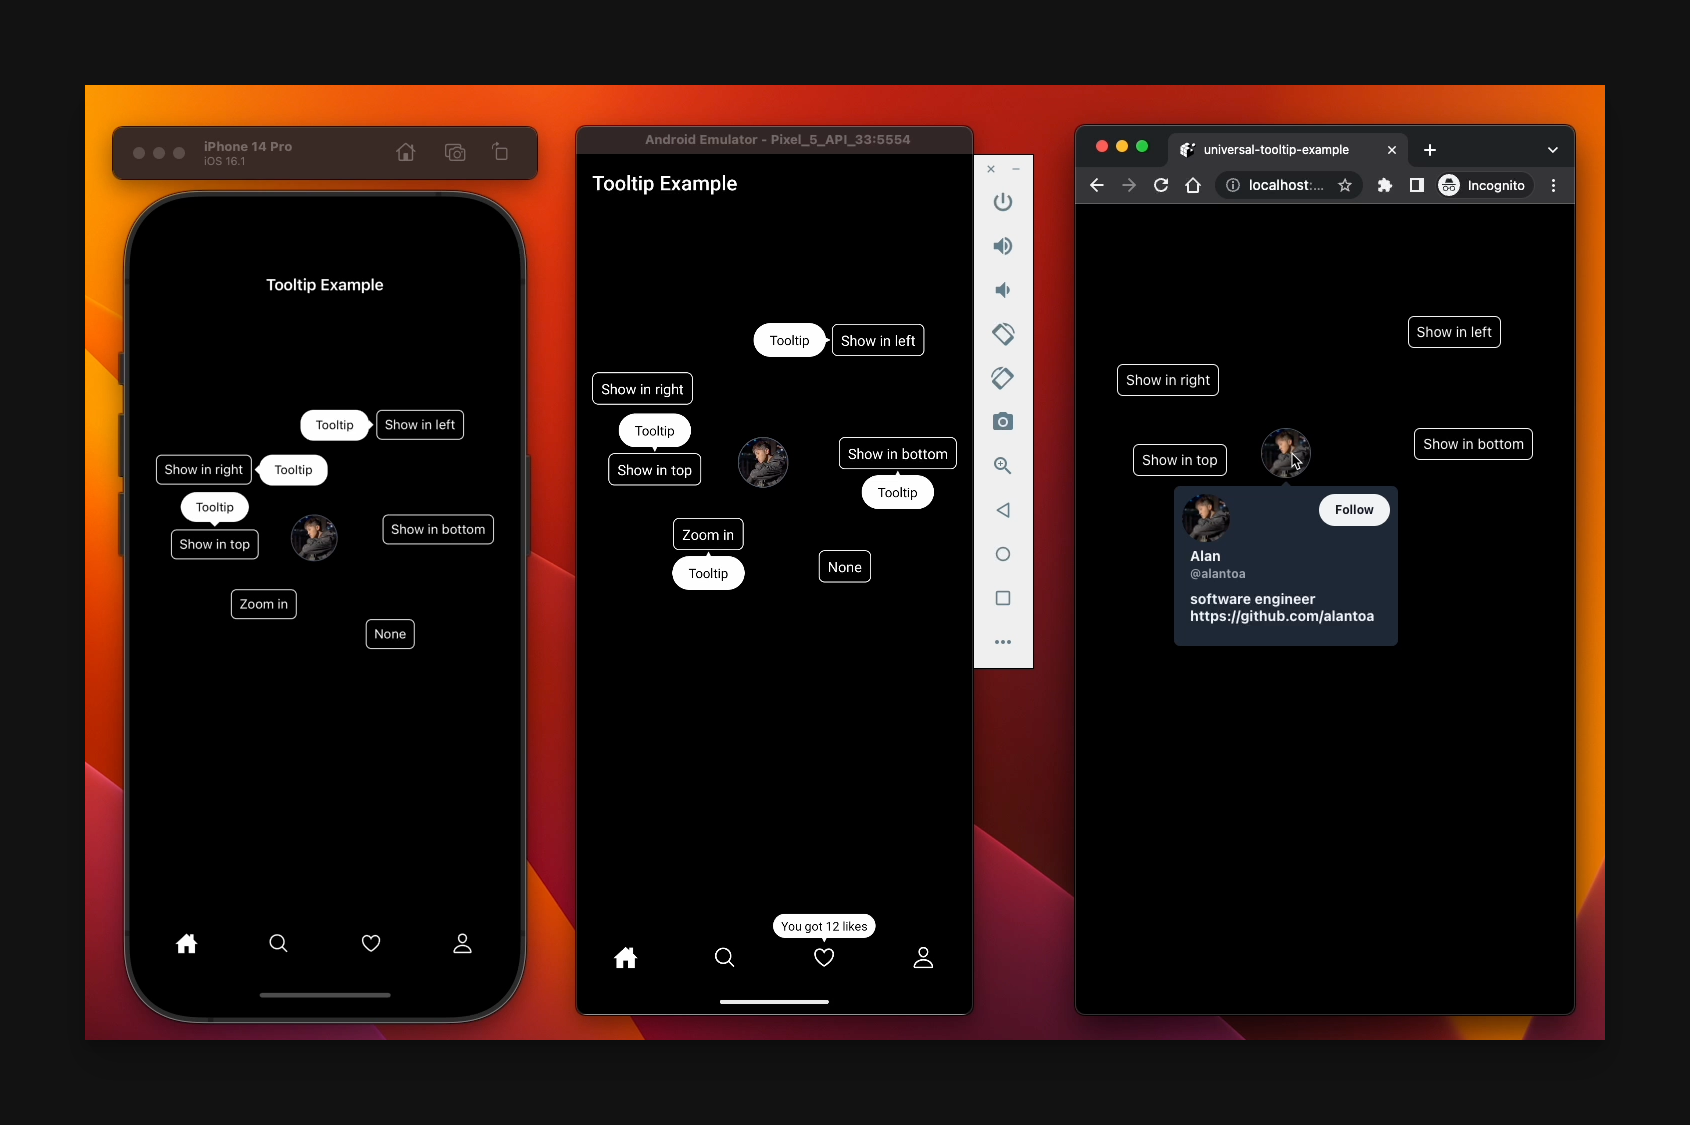Click Screenshot camera icon in iPhone simulator toolbar

point(455,152)
